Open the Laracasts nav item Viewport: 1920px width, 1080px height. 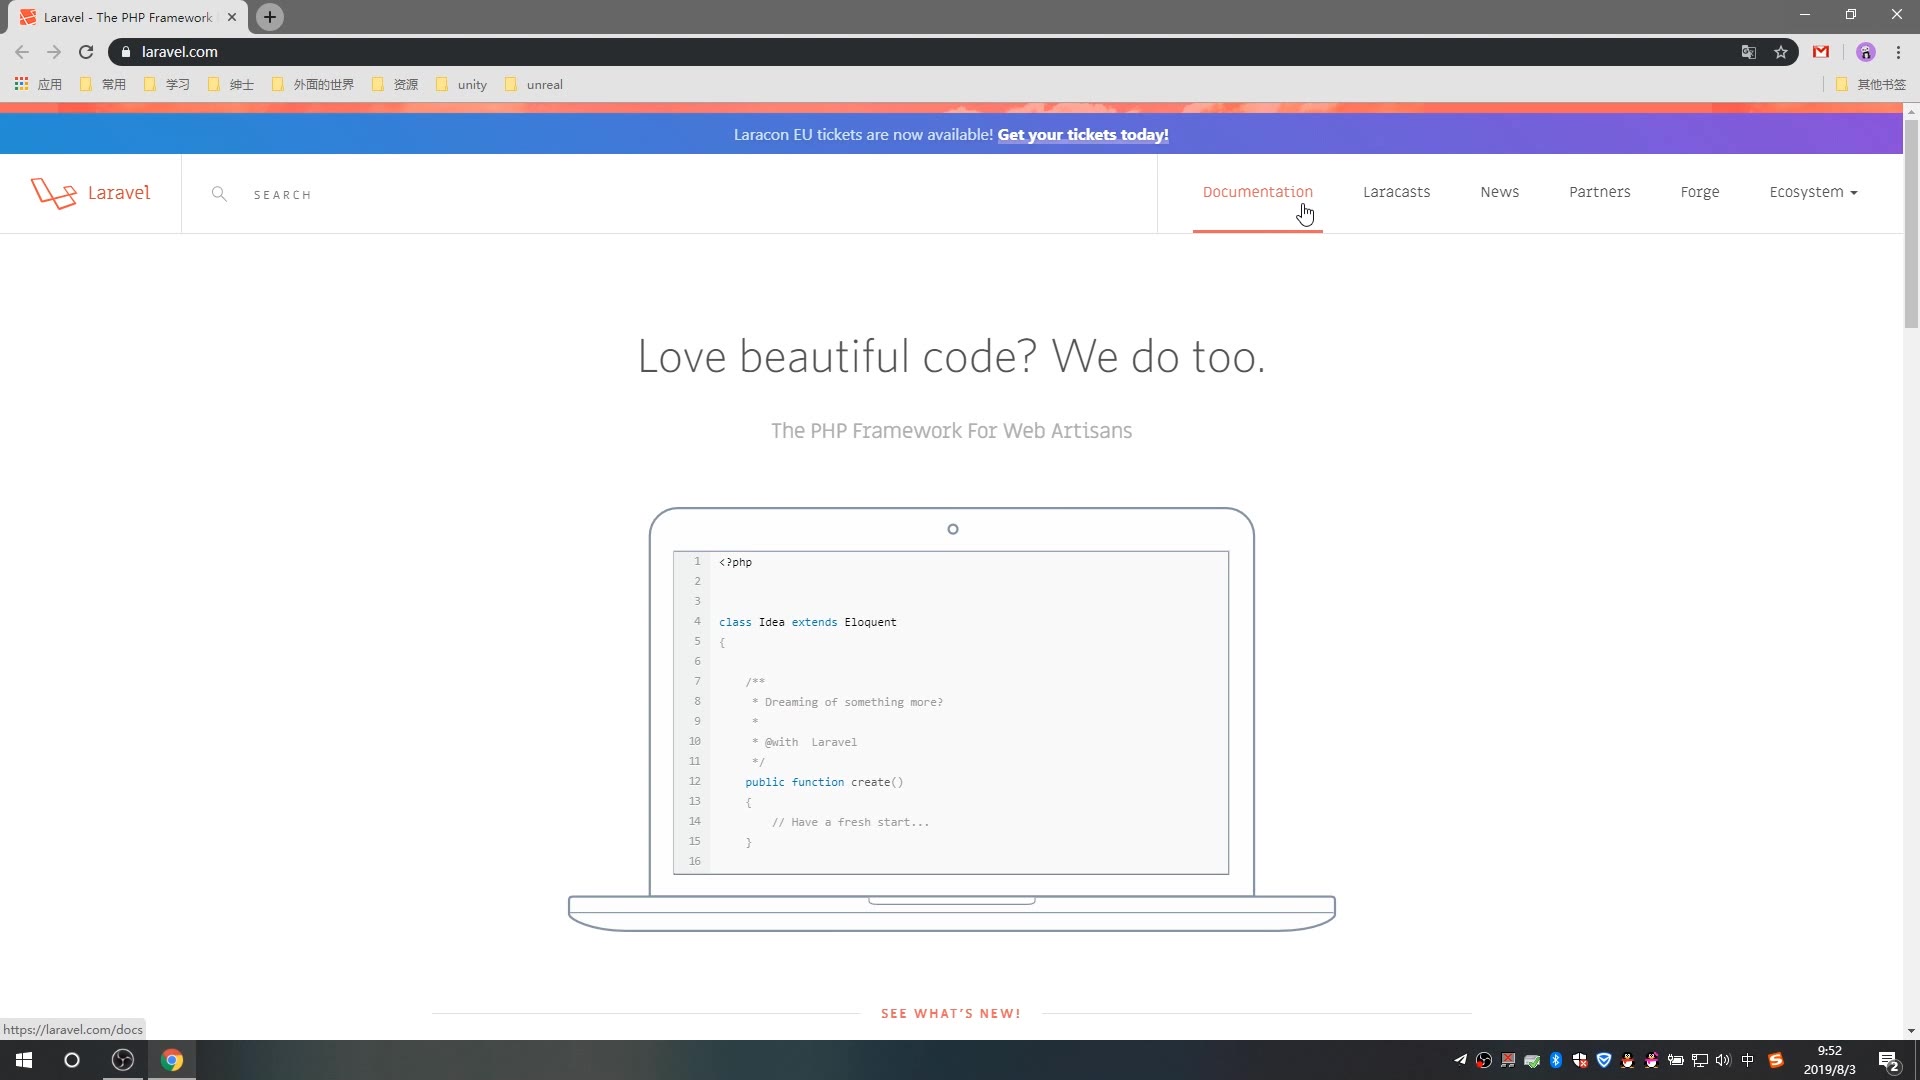coord(1396,192)
